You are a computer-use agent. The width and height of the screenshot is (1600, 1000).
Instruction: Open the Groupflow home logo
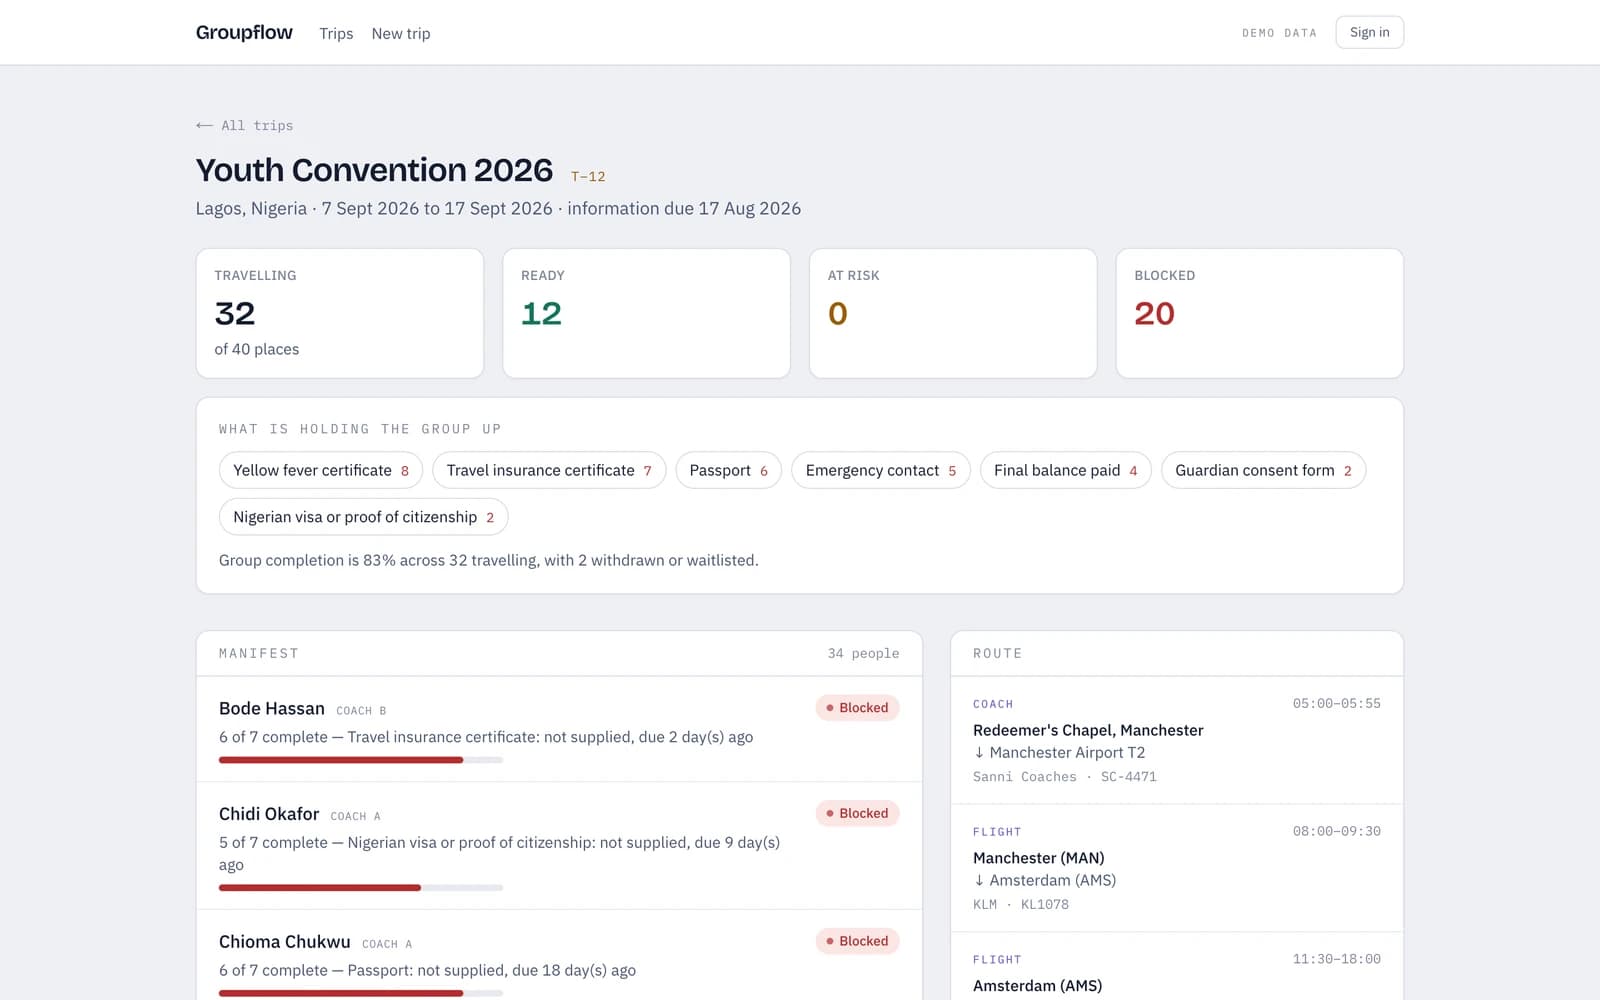coord(244,32)
